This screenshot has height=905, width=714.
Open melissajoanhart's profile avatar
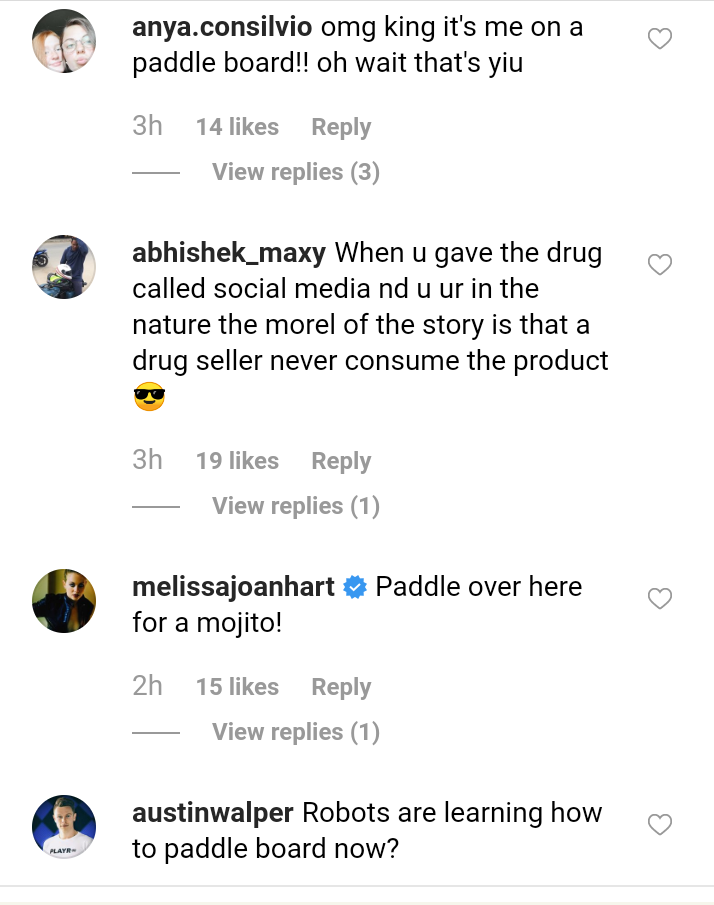pos(64,601)
